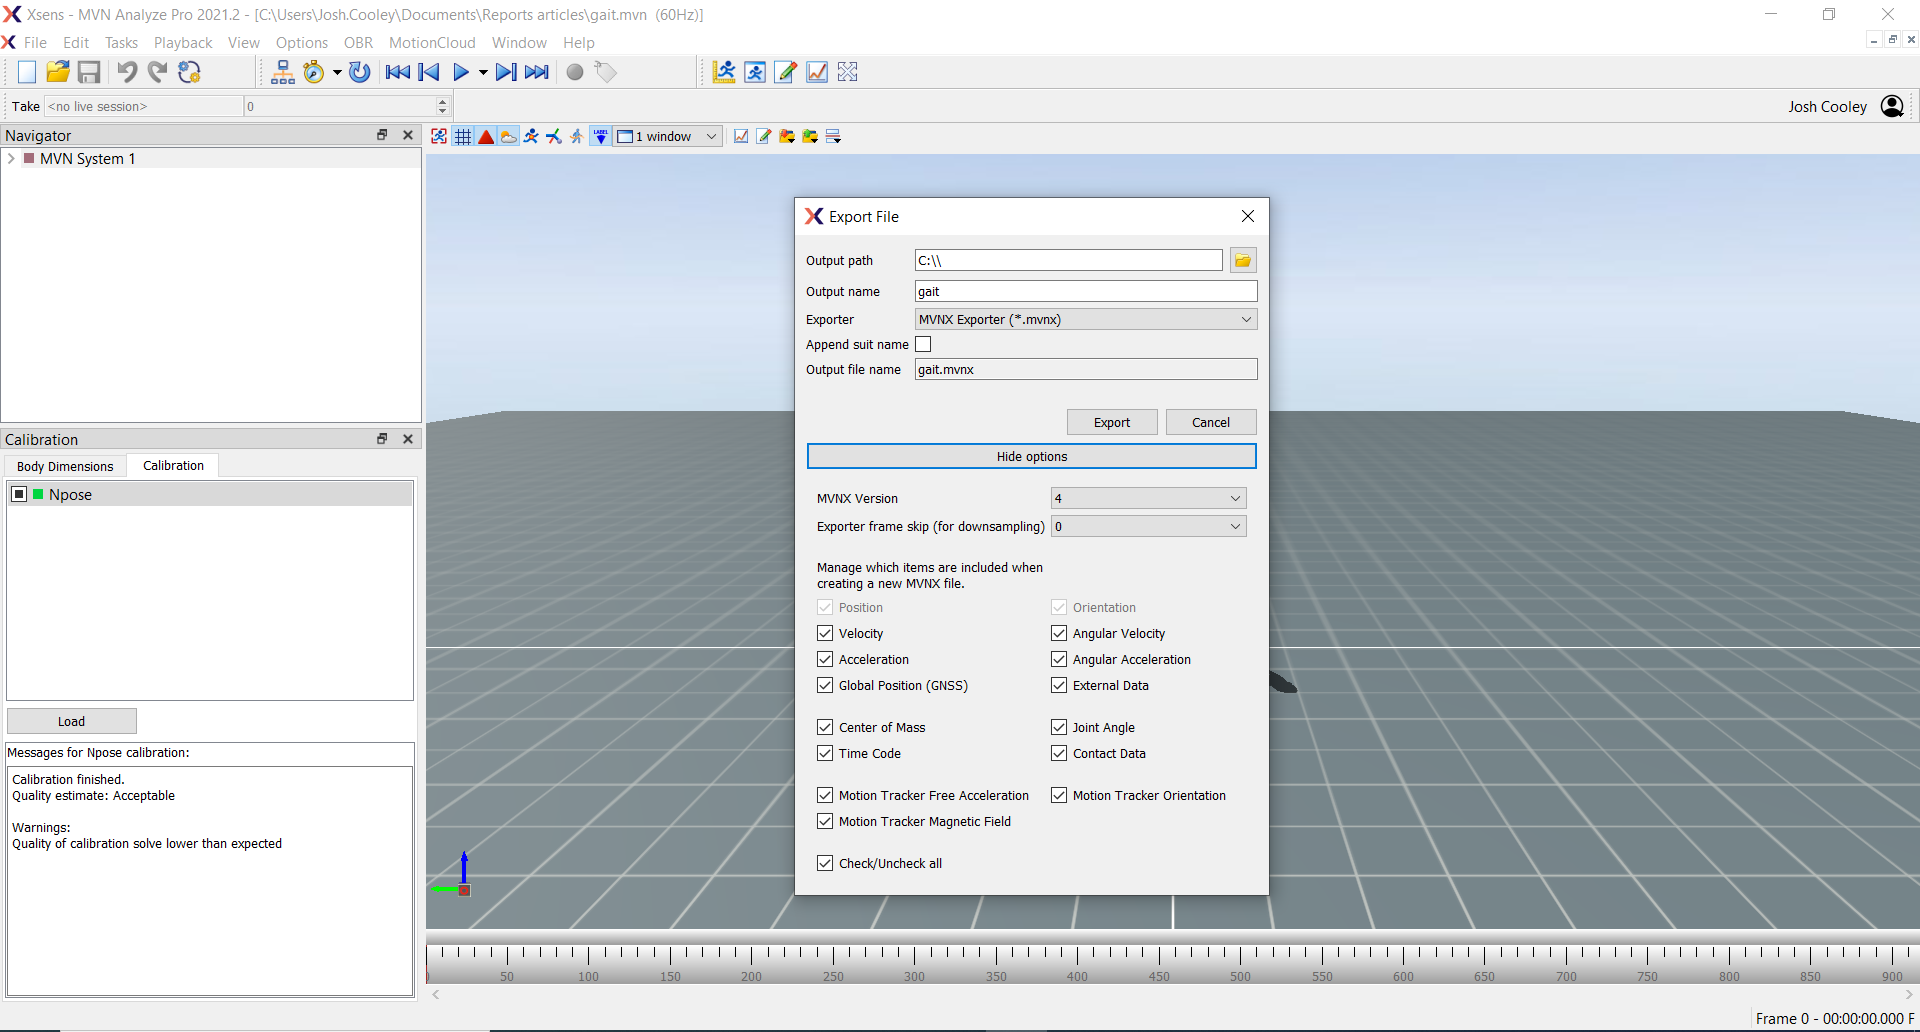Open the character reprocess/reload tool
Screen dimensions: 1920x1032
click(360, 72)
